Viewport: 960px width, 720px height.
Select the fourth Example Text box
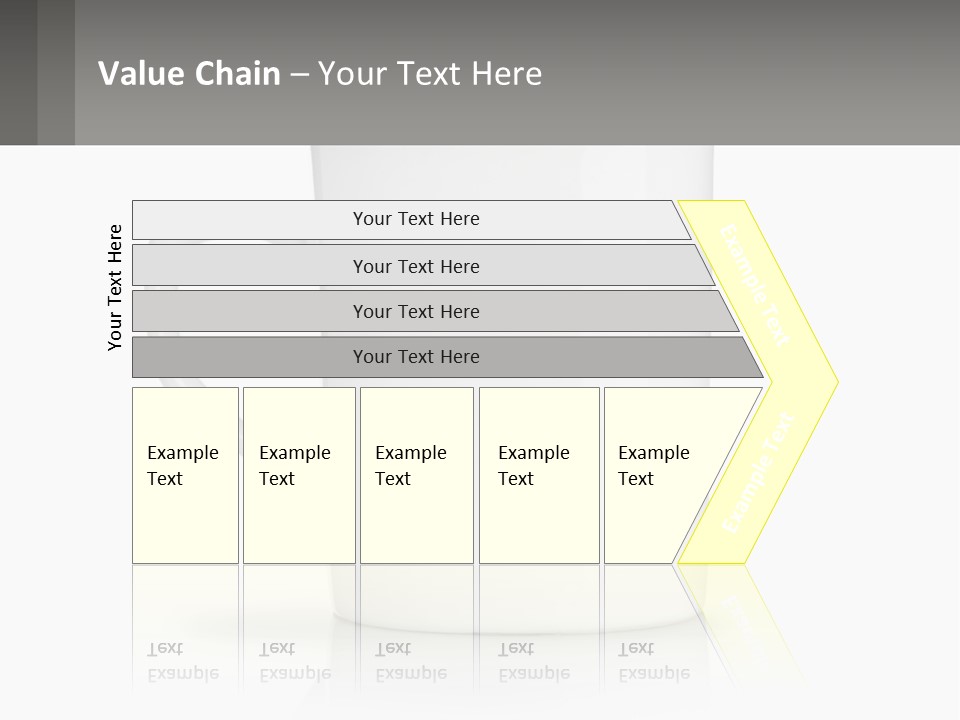(x=538, y=474)
